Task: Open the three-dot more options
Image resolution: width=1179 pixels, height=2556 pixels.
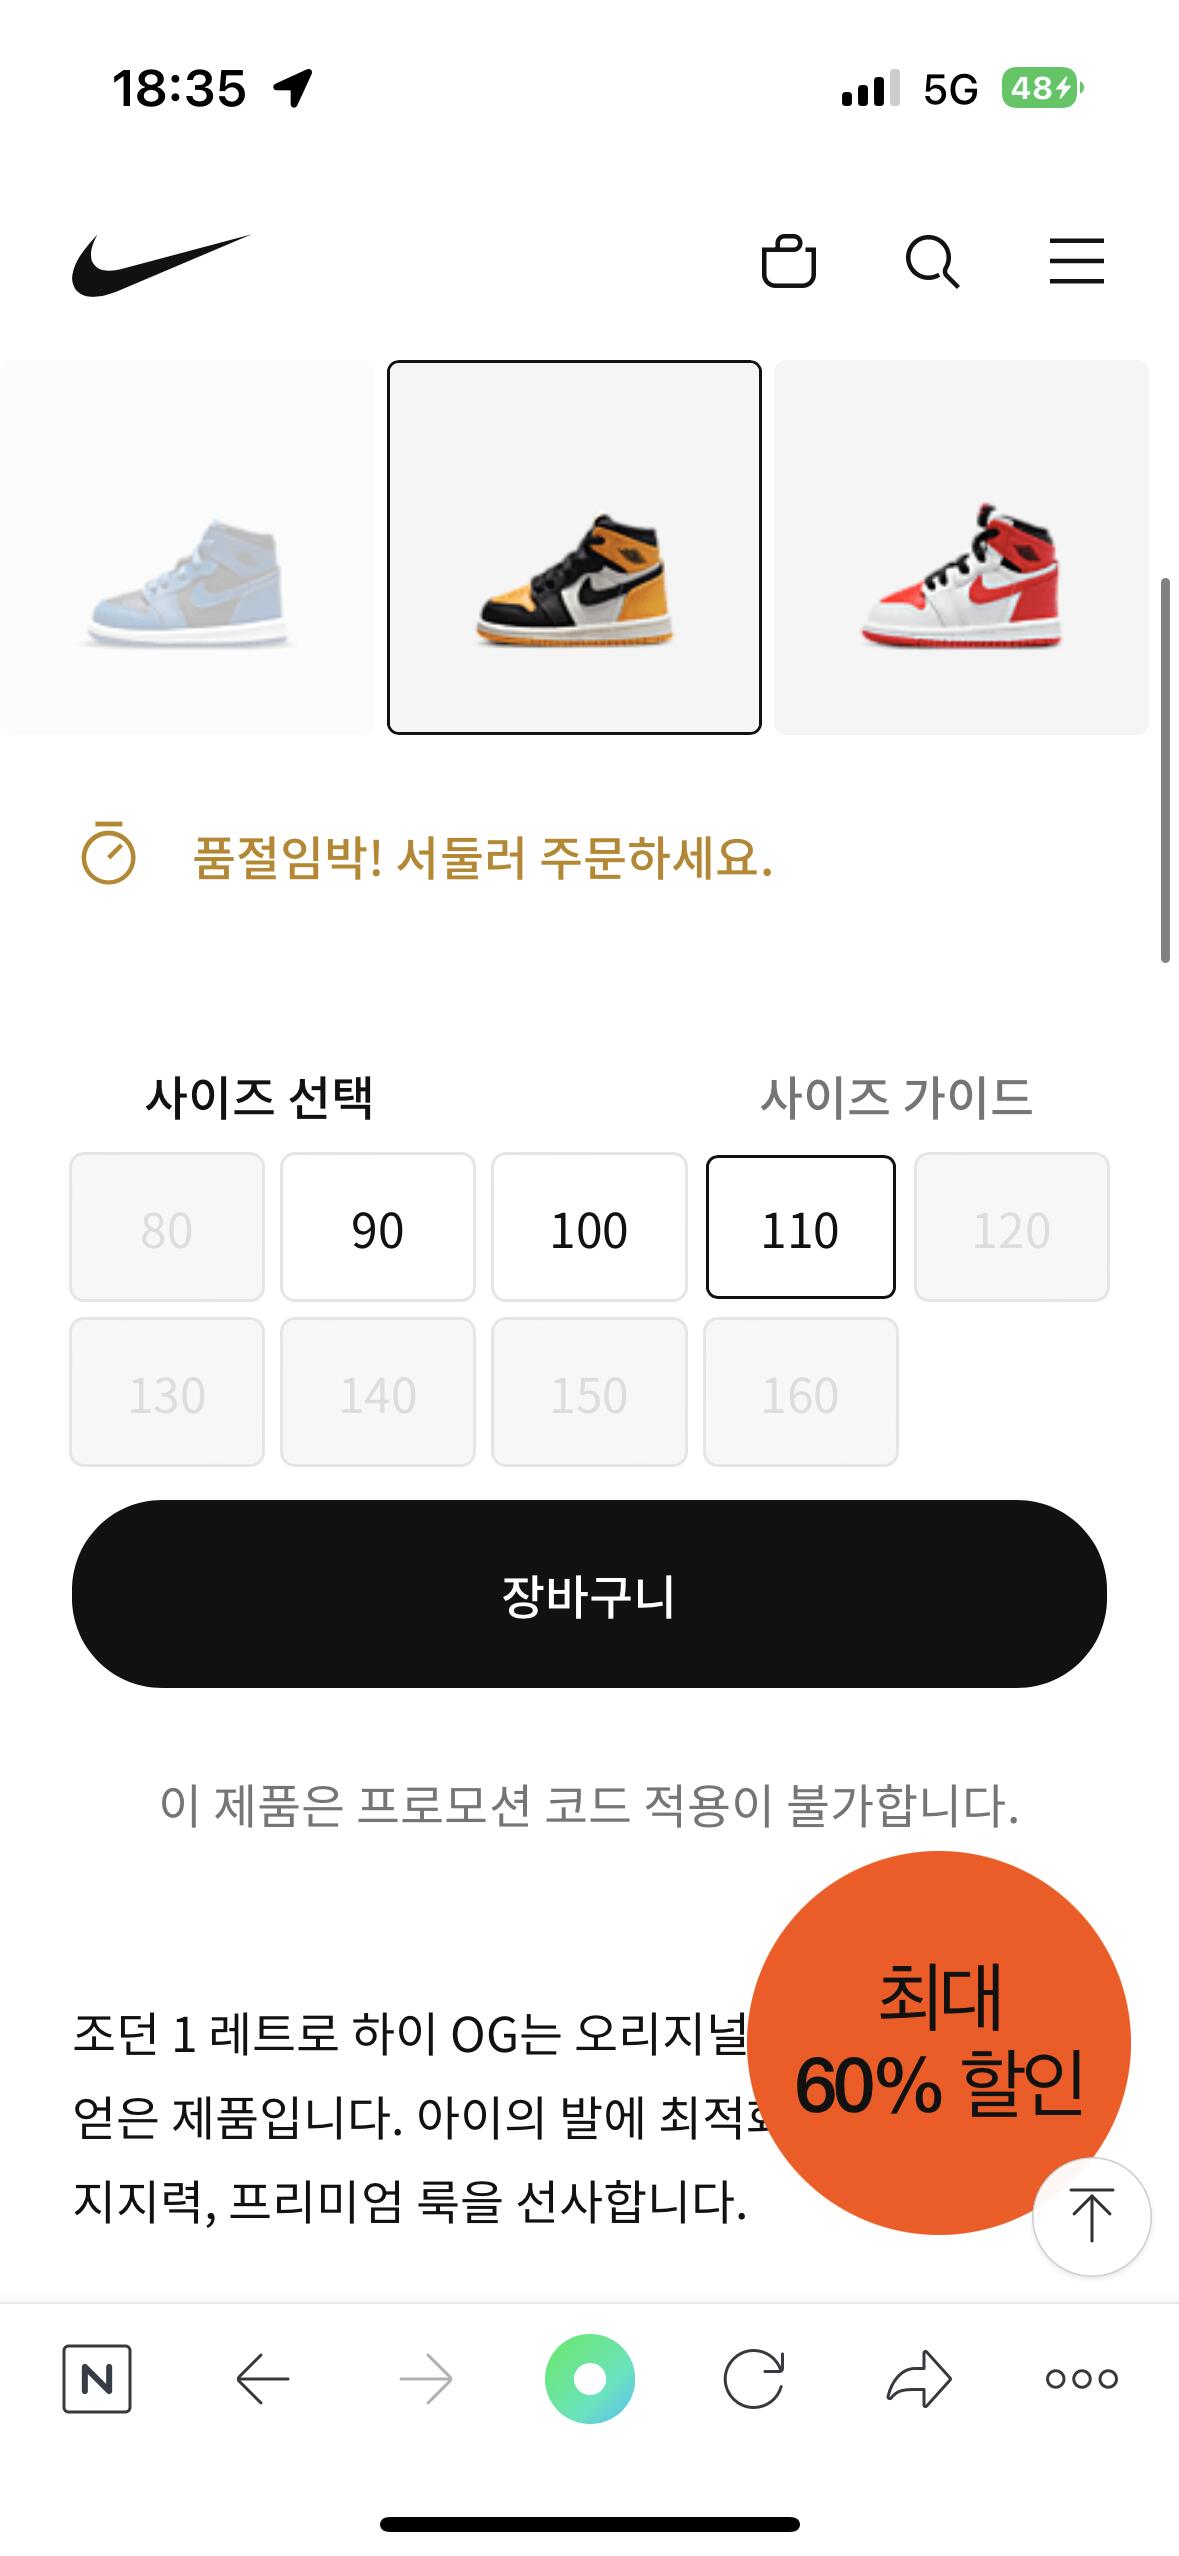Action: [x=1081, y=2379]
